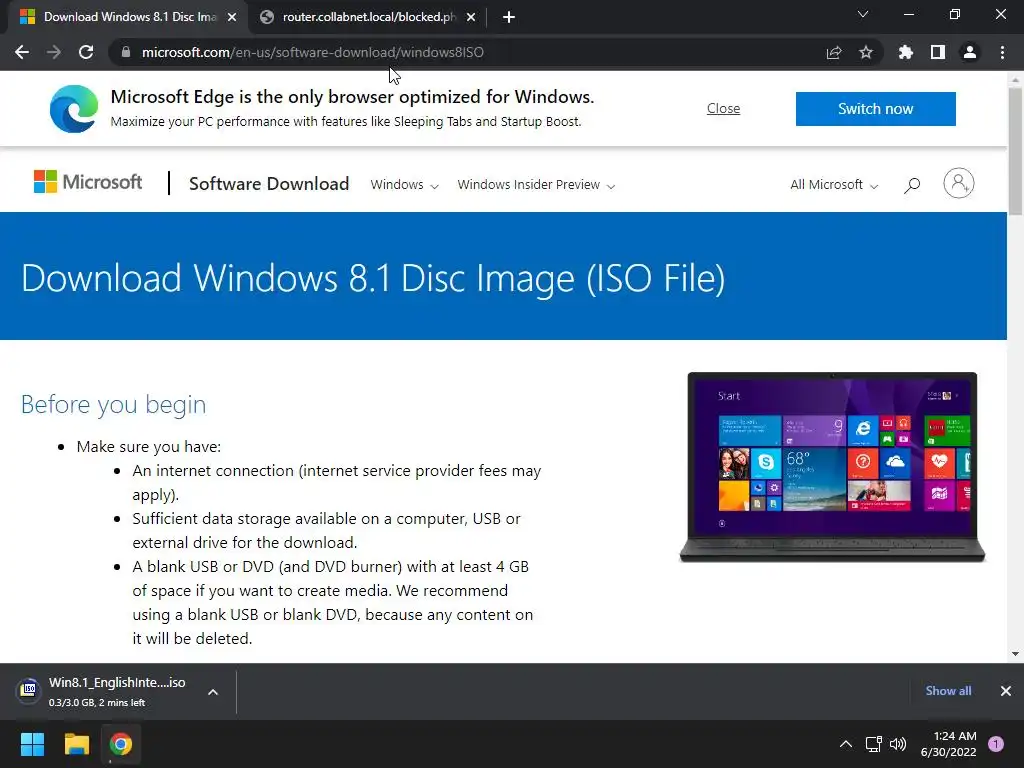Viewport: 1024px width, 768px height.
Task: Close the Download Windows 8.1 tab
Action: tap(232, 17)
